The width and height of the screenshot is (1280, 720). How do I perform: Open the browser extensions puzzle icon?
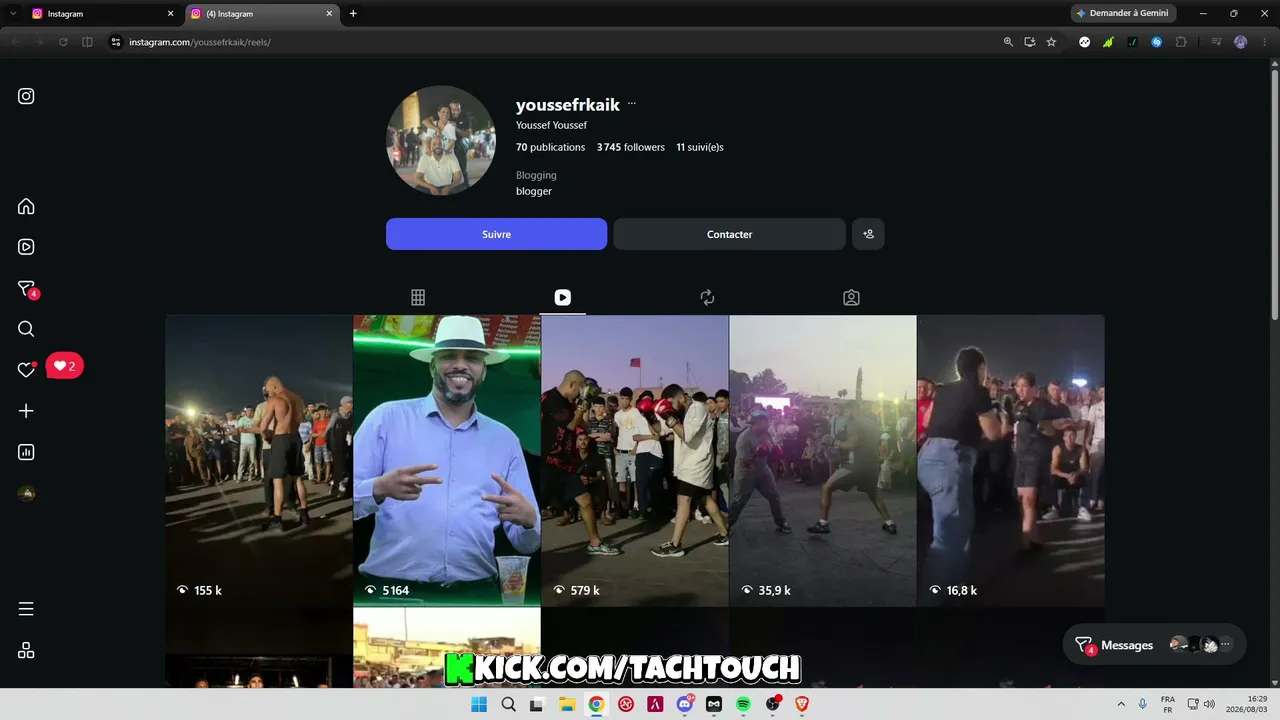click(x=1181, y=42)
